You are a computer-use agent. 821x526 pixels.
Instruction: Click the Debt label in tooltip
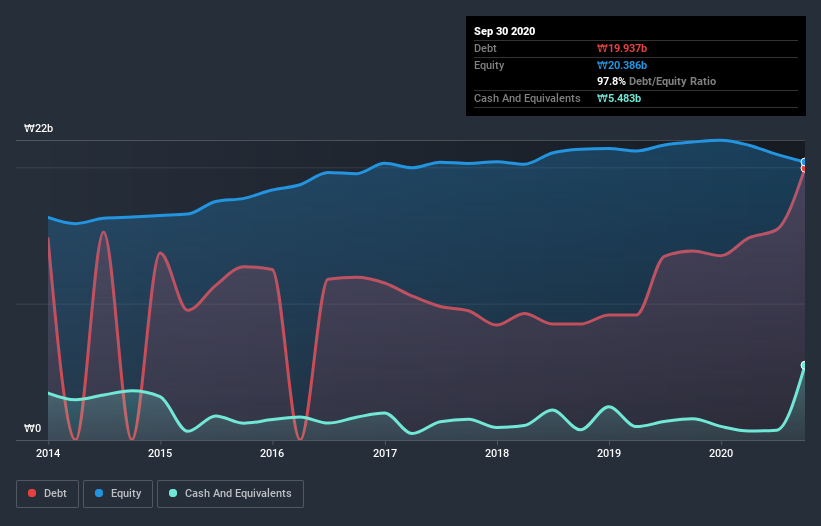pos(485,48)
